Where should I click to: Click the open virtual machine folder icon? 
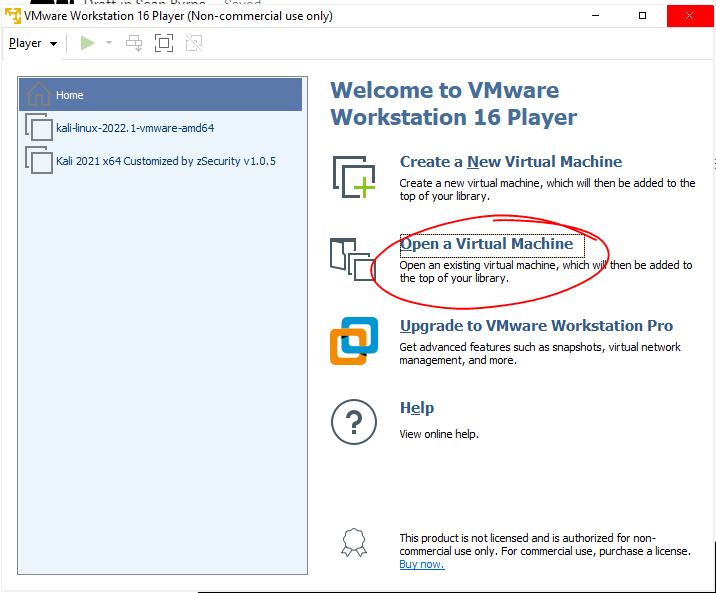click(x=353, y=259)
